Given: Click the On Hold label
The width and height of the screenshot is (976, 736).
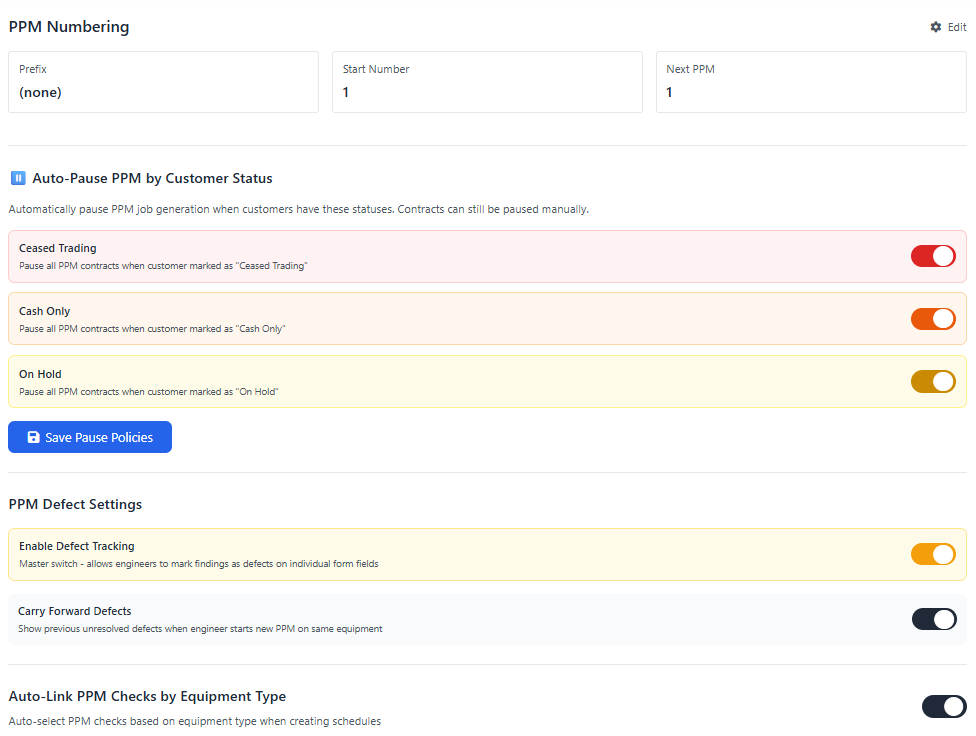Looking at the screenshot, I should [40, 374].
